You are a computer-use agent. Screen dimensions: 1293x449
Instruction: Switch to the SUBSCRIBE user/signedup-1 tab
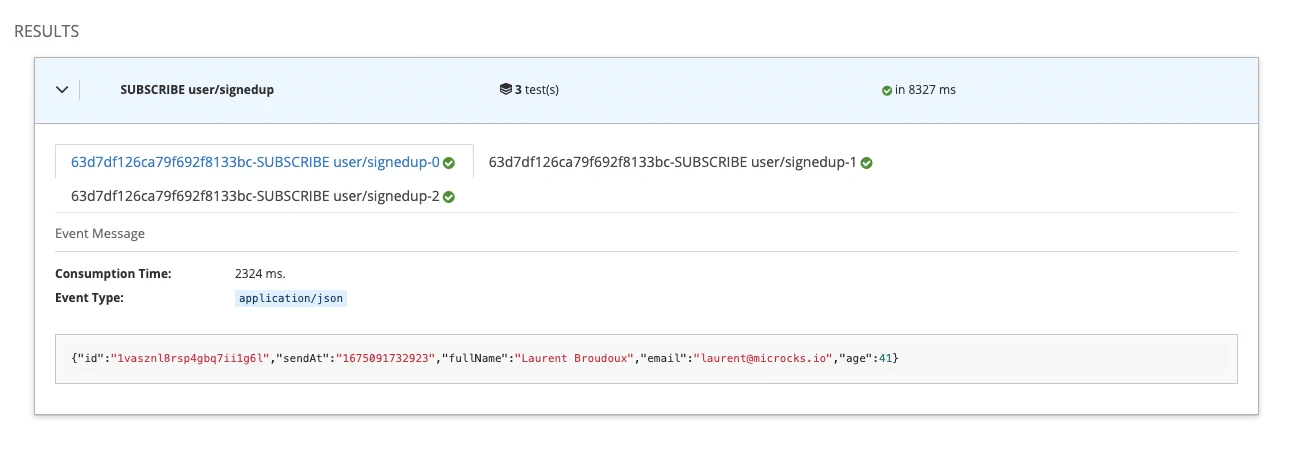pos(671,162)
